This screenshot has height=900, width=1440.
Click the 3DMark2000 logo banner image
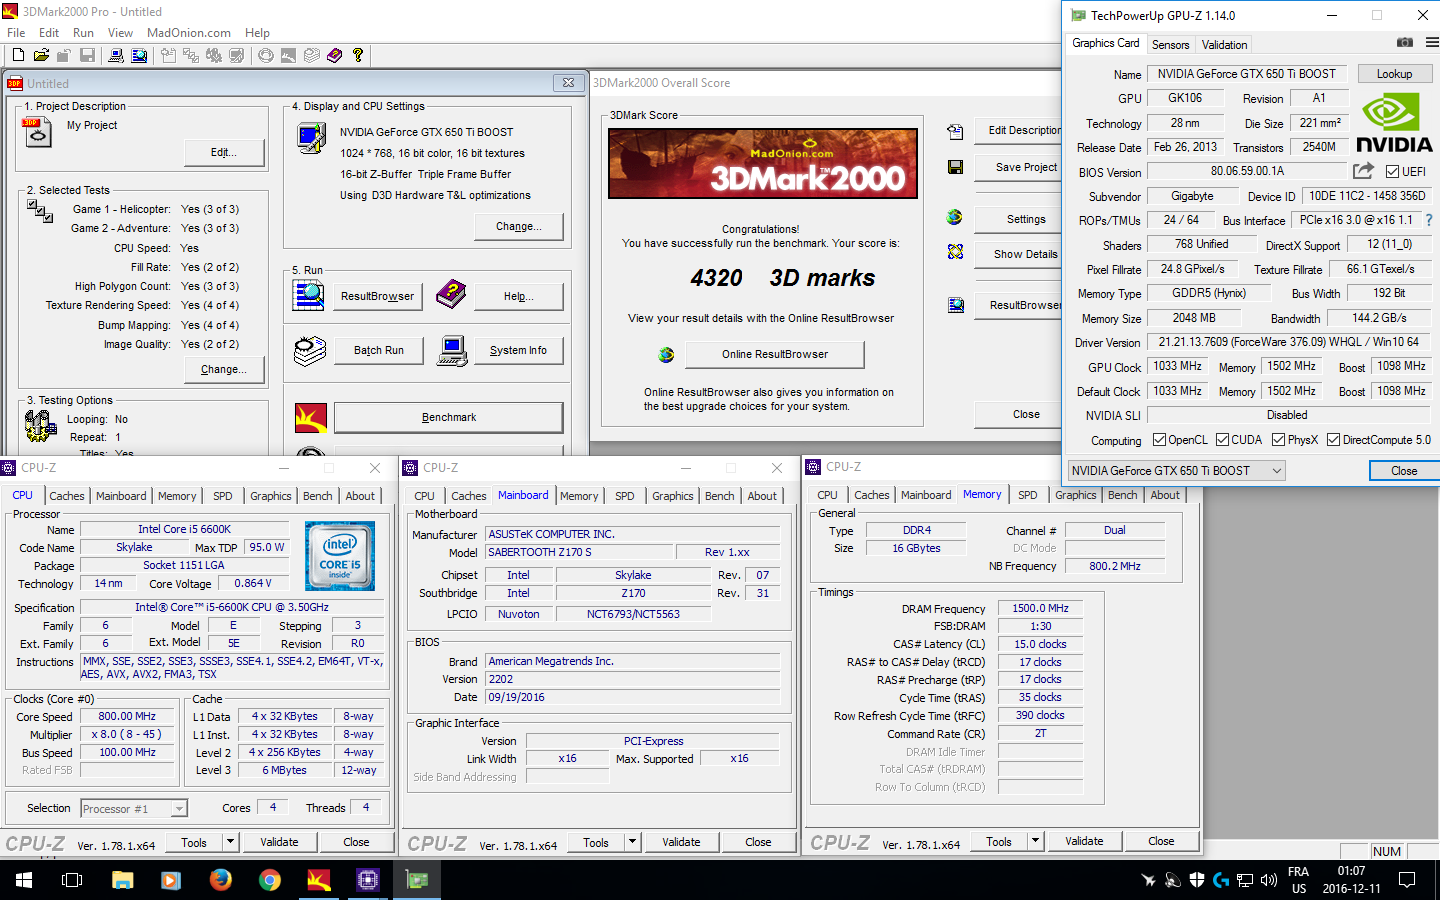pos(763,162)
